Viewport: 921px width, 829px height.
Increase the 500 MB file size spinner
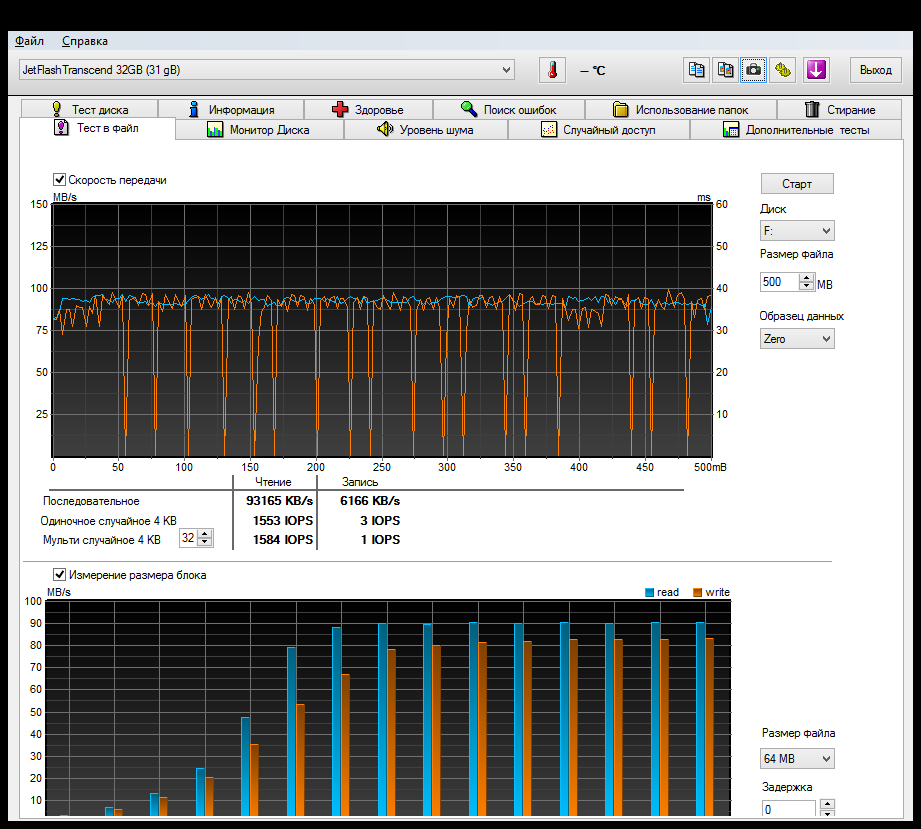coord(807,277)
